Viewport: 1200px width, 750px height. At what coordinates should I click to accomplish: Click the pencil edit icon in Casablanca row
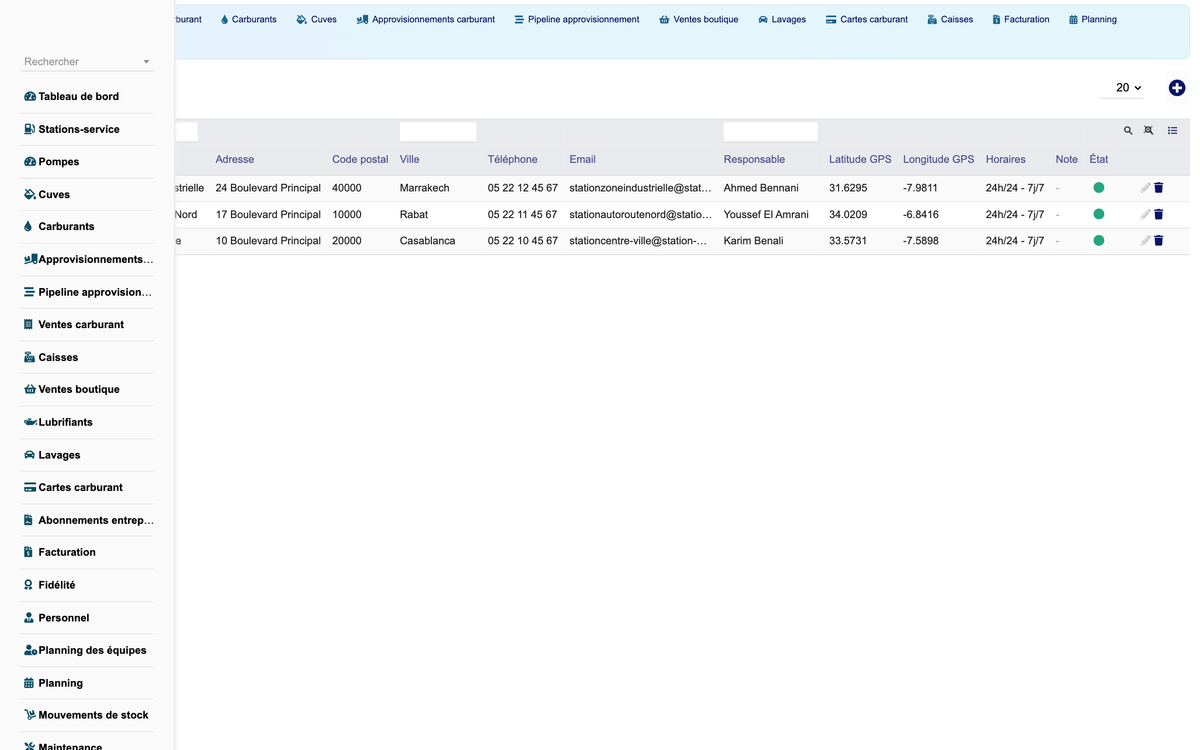click(x=1146, y=240)
